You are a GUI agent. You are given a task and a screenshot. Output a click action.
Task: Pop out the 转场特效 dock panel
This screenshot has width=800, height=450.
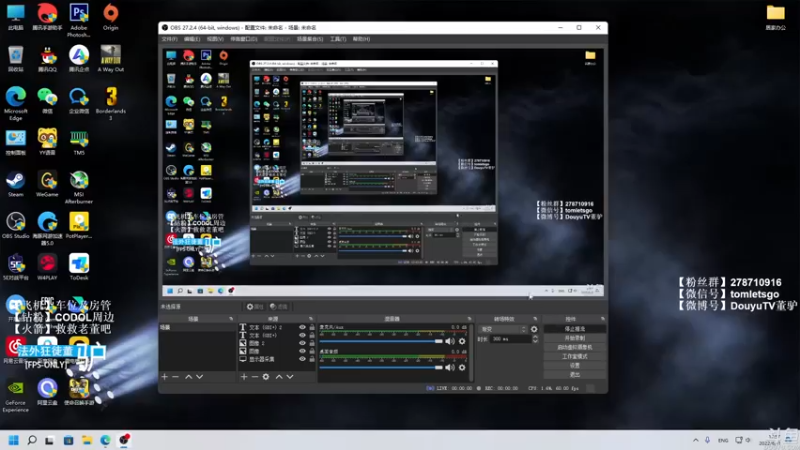click(535, 319)
